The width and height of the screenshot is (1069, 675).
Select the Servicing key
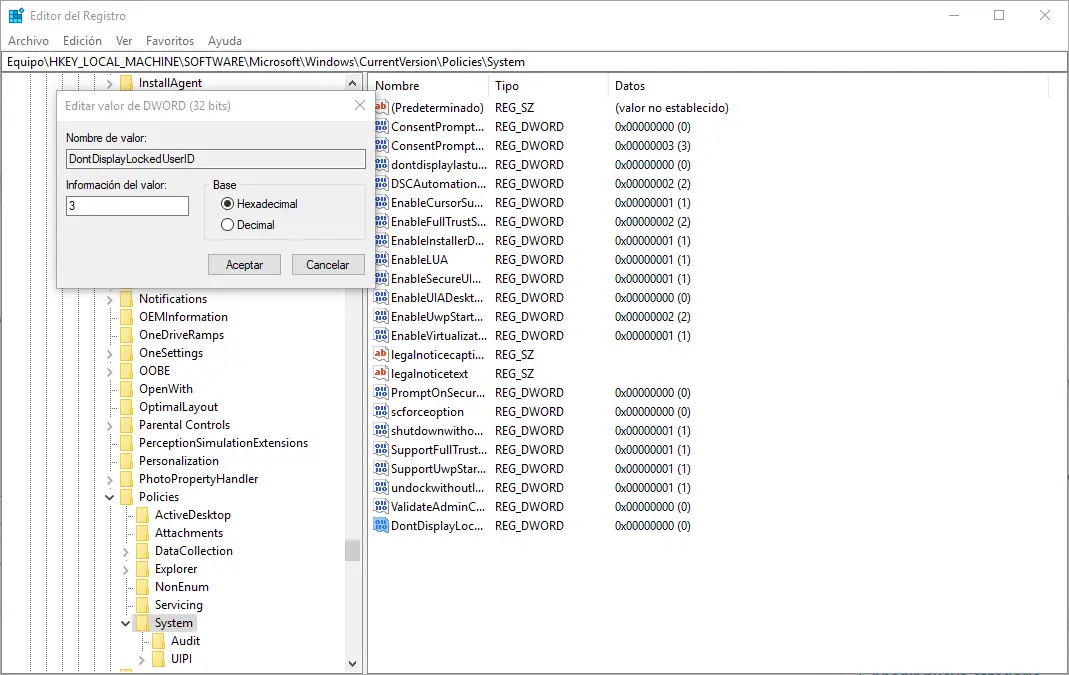click(179, 605)
